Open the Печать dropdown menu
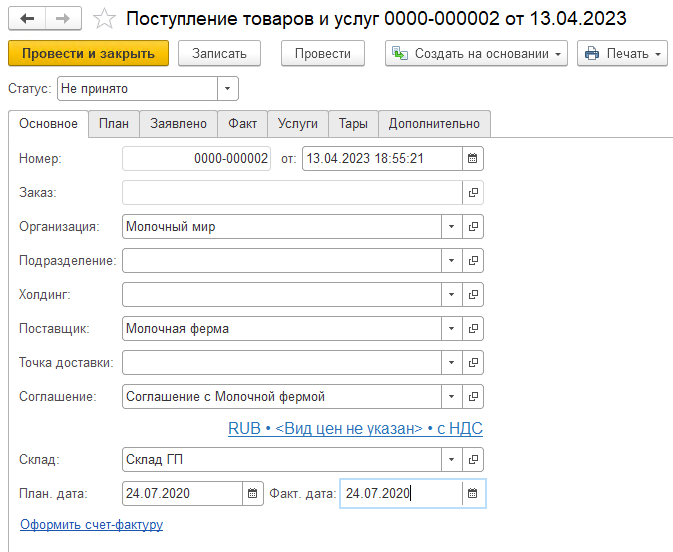 (x=622, y=53)
